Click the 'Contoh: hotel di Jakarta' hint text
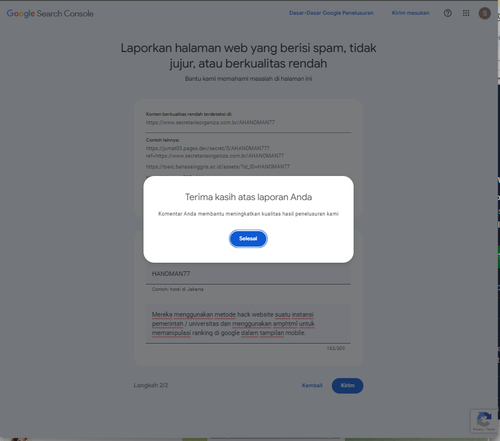Screen dimensions: 500x441 [x=178, y=289]
